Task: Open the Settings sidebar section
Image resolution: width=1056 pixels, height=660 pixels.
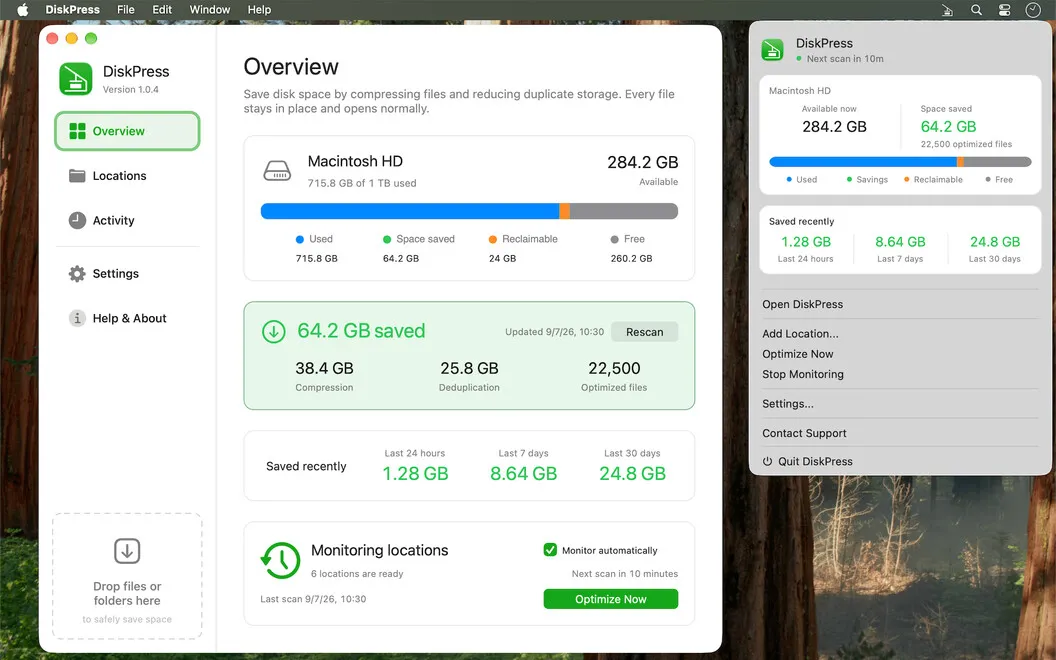Action: click(127, 273)
